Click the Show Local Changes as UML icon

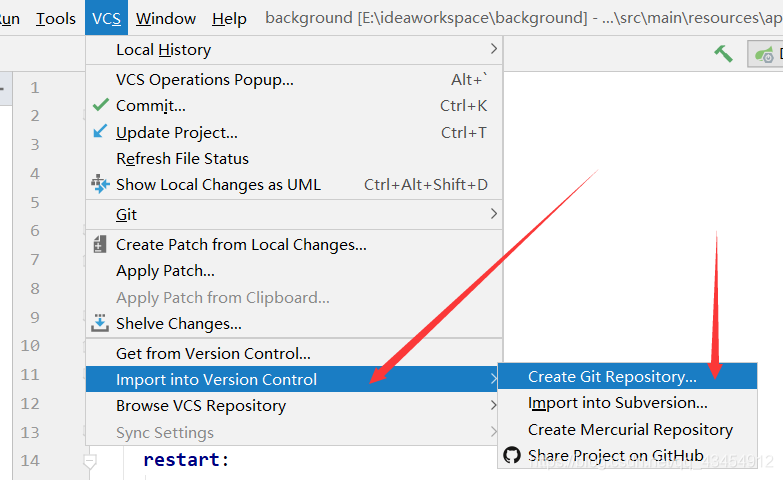click(x=100, y=184)
